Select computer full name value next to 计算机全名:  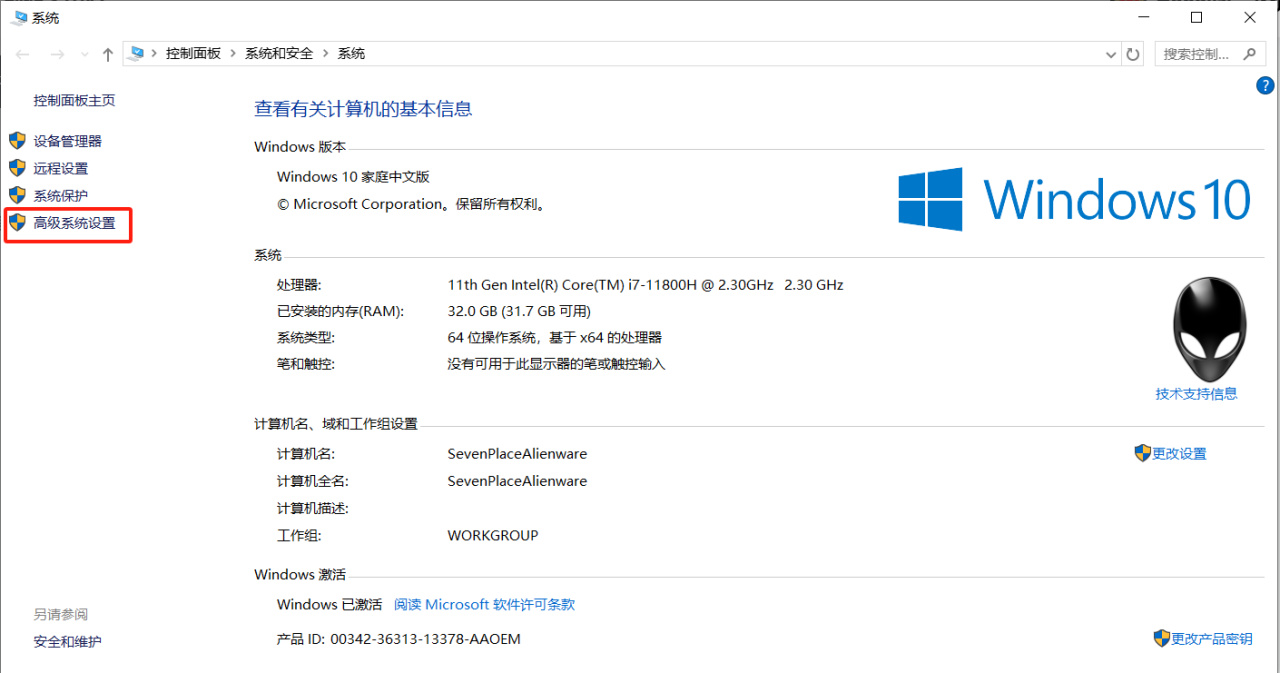click(517, 480)
